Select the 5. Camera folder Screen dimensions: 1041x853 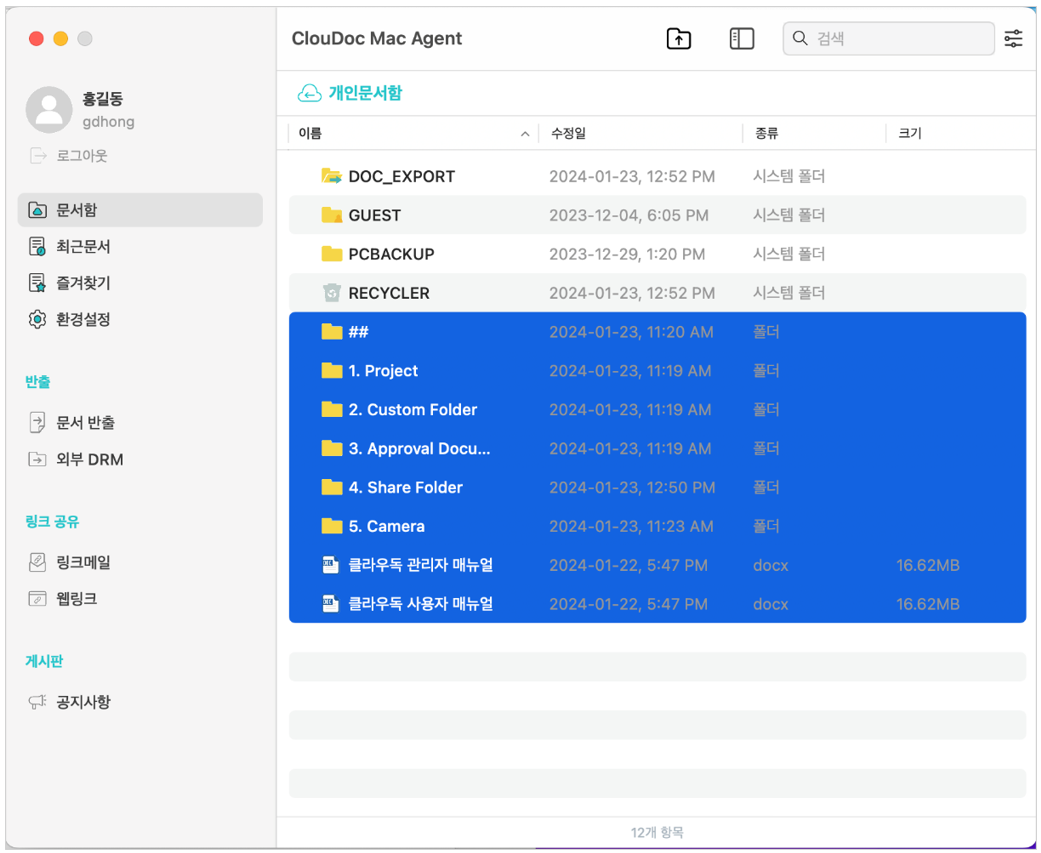tap(657, 526)
